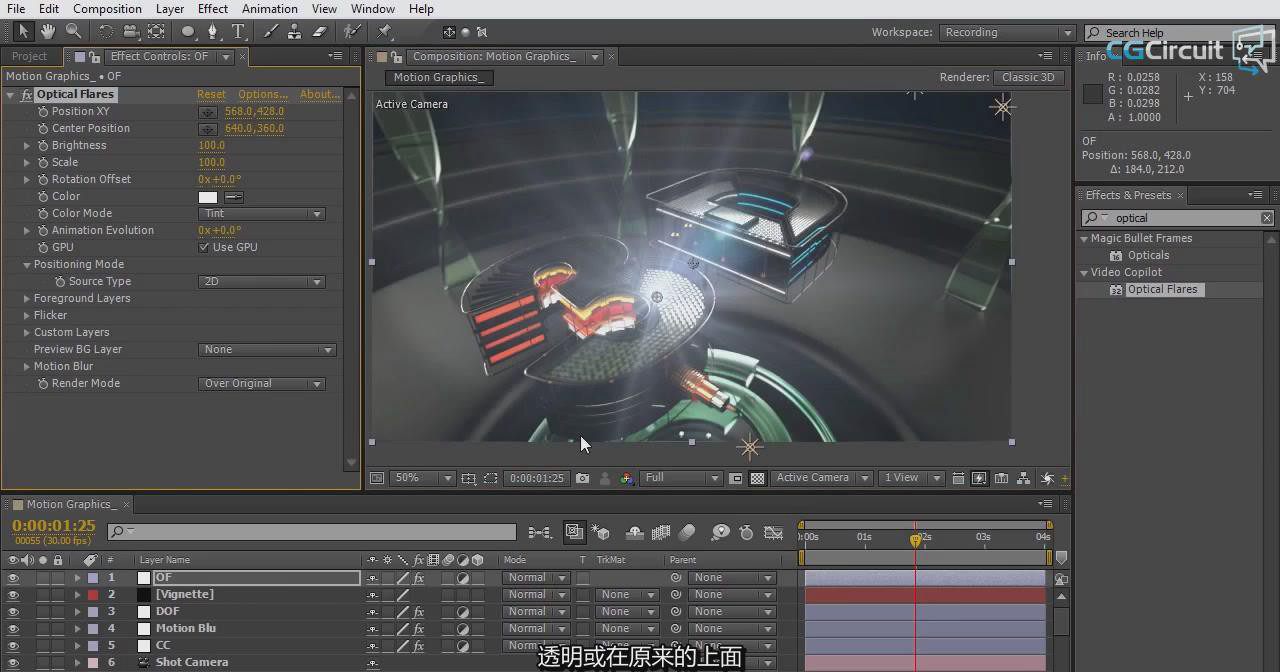Viewport: 1280px width, 672px height.
Task: Select the Hand tool
Action: click(48, 32)
